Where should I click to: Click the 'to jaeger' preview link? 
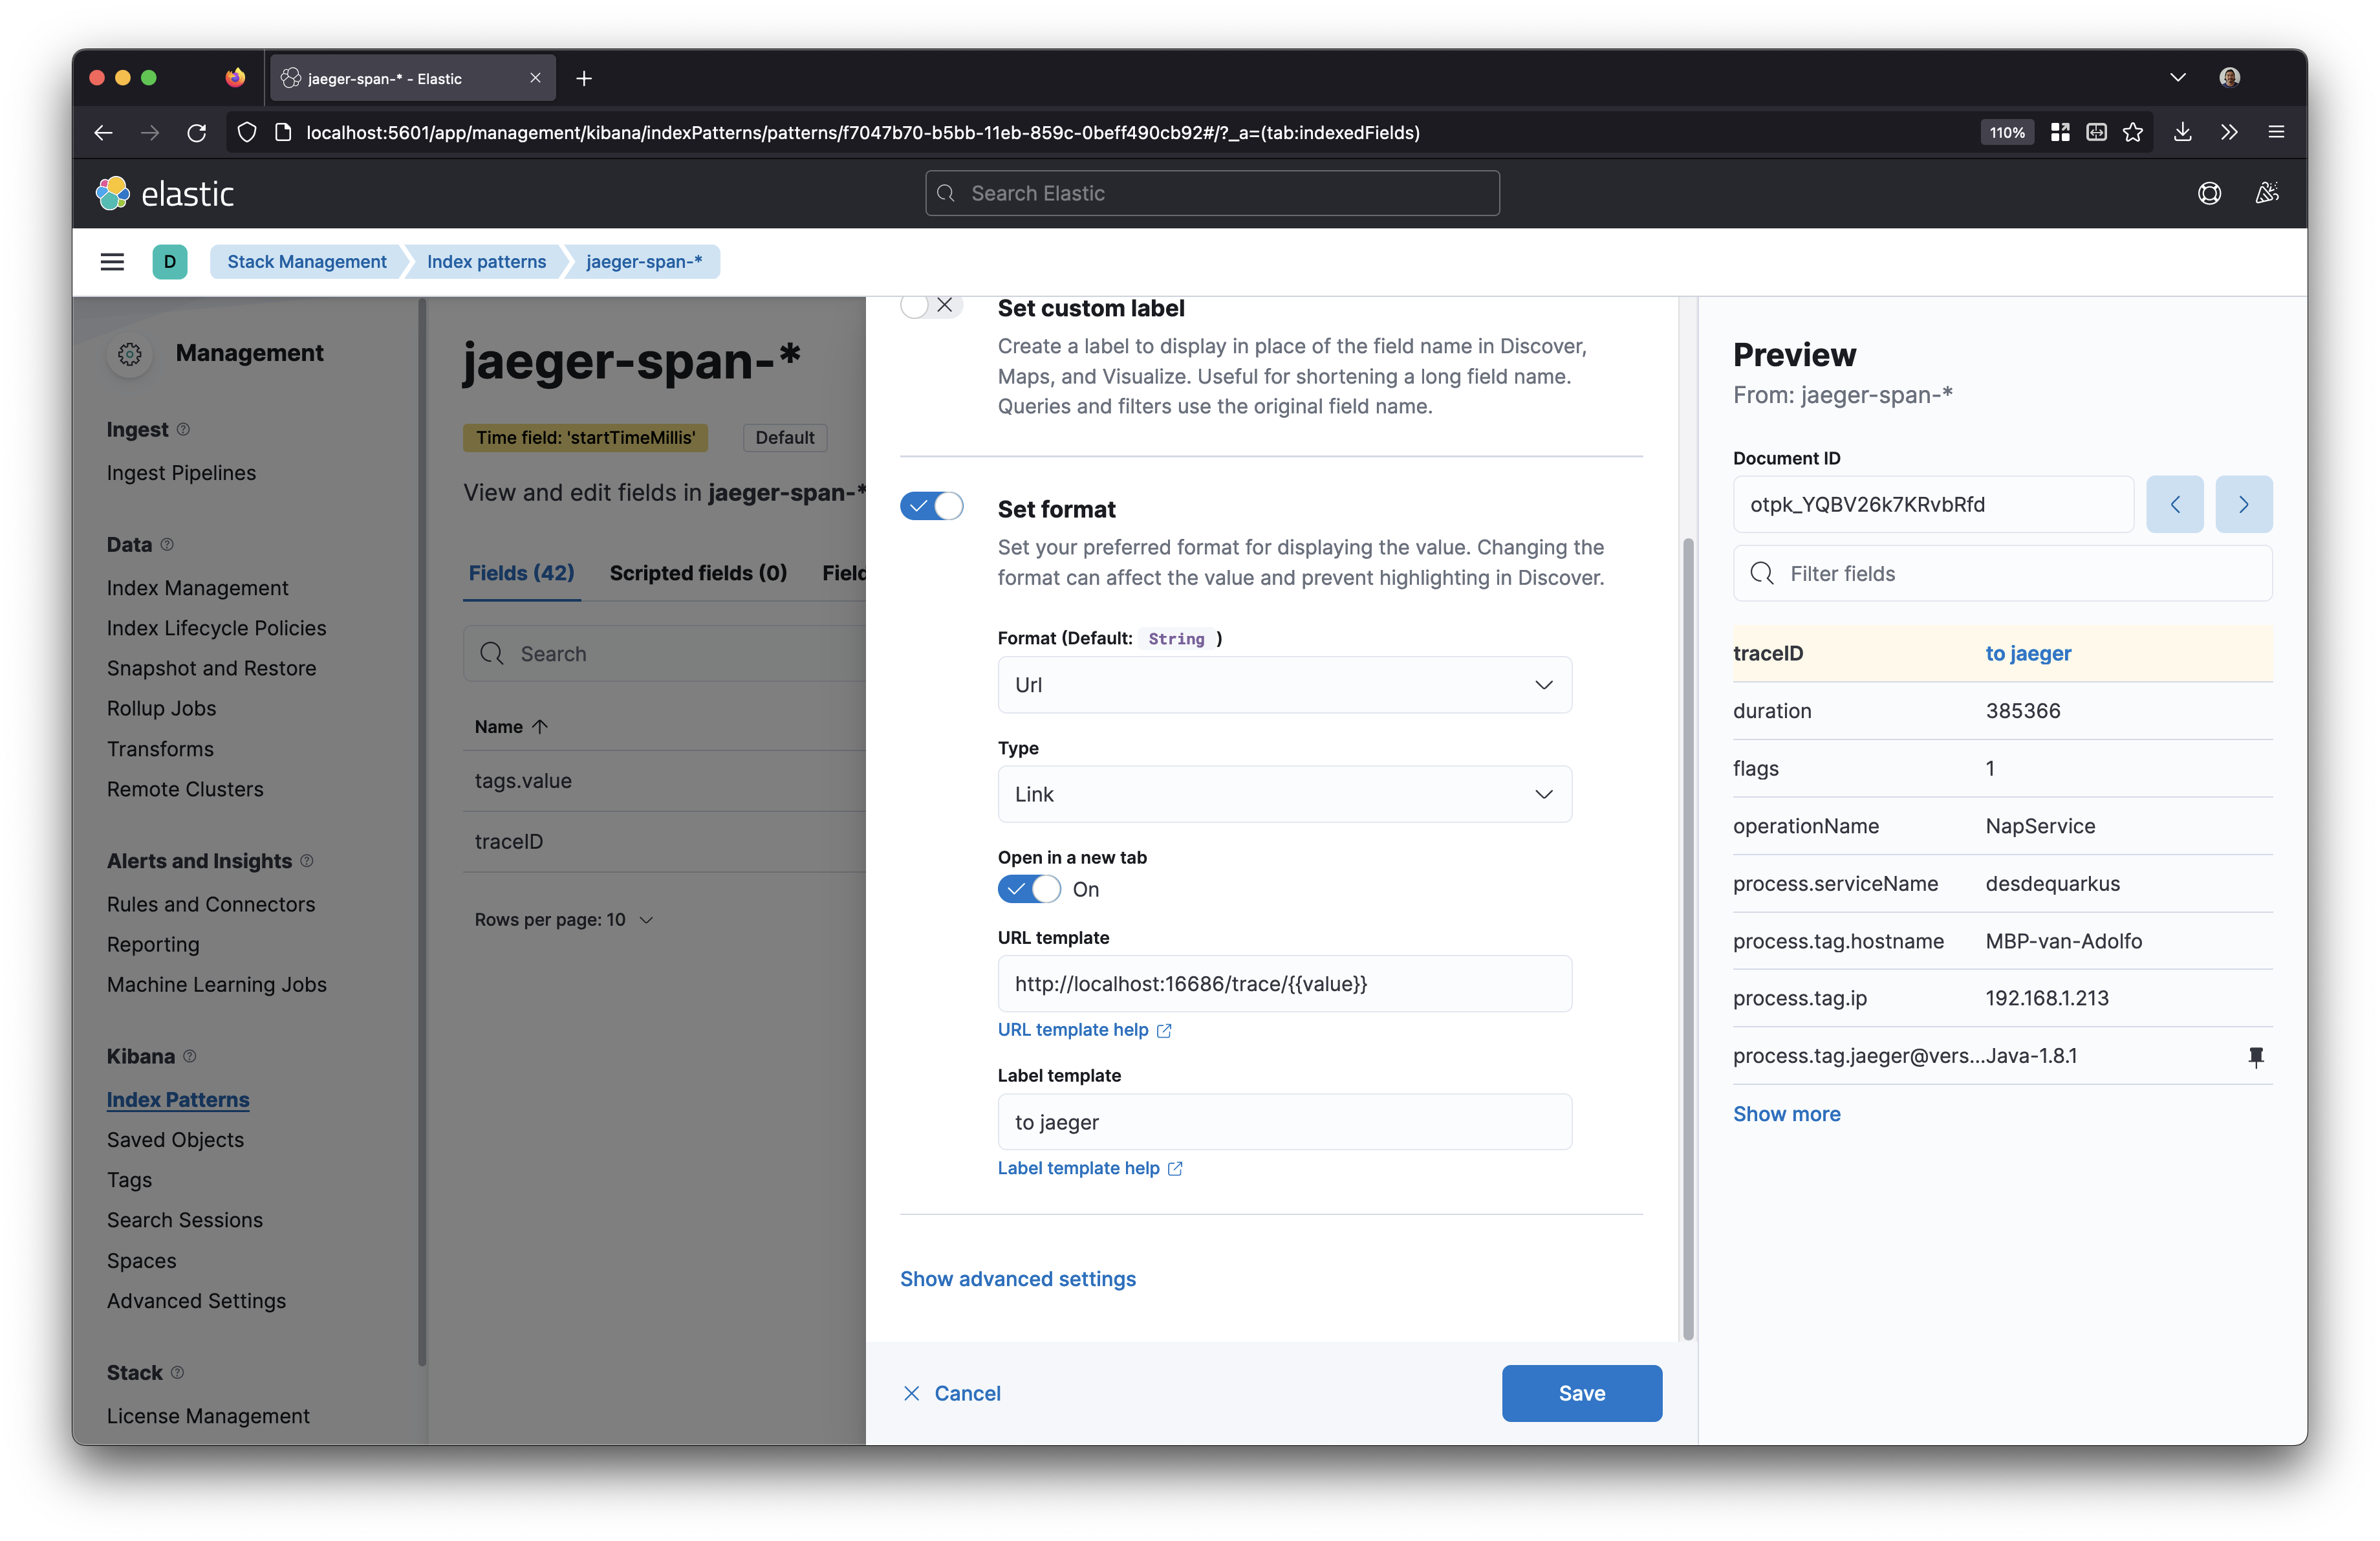(x=2028, y=653)
